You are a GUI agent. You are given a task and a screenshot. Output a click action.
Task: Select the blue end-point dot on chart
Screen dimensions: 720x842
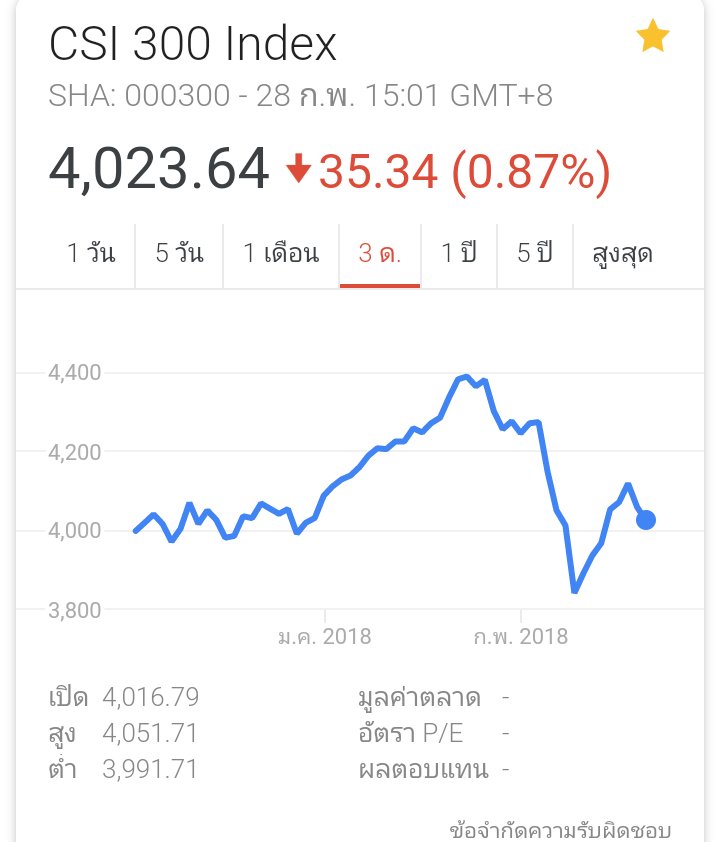(646, 520)
